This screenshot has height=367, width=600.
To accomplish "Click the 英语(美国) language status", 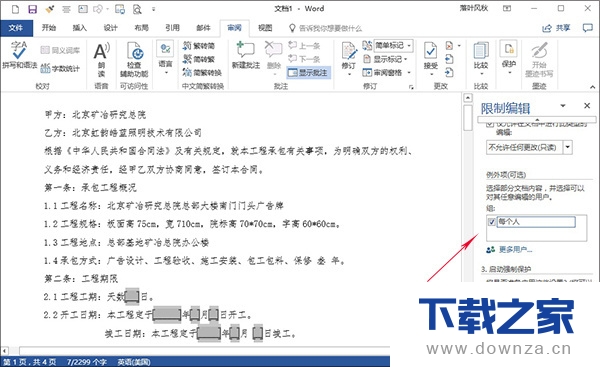I will click(x=134, y=362).
